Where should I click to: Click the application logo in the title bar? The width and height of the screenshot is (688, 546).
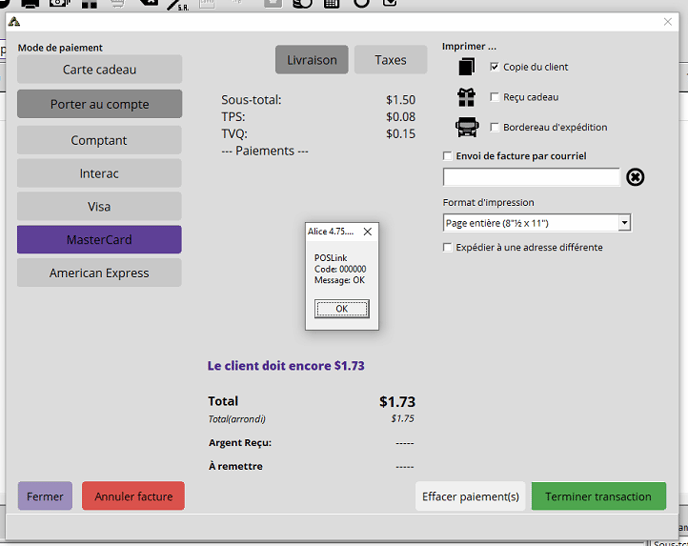[x=14, y=22]
